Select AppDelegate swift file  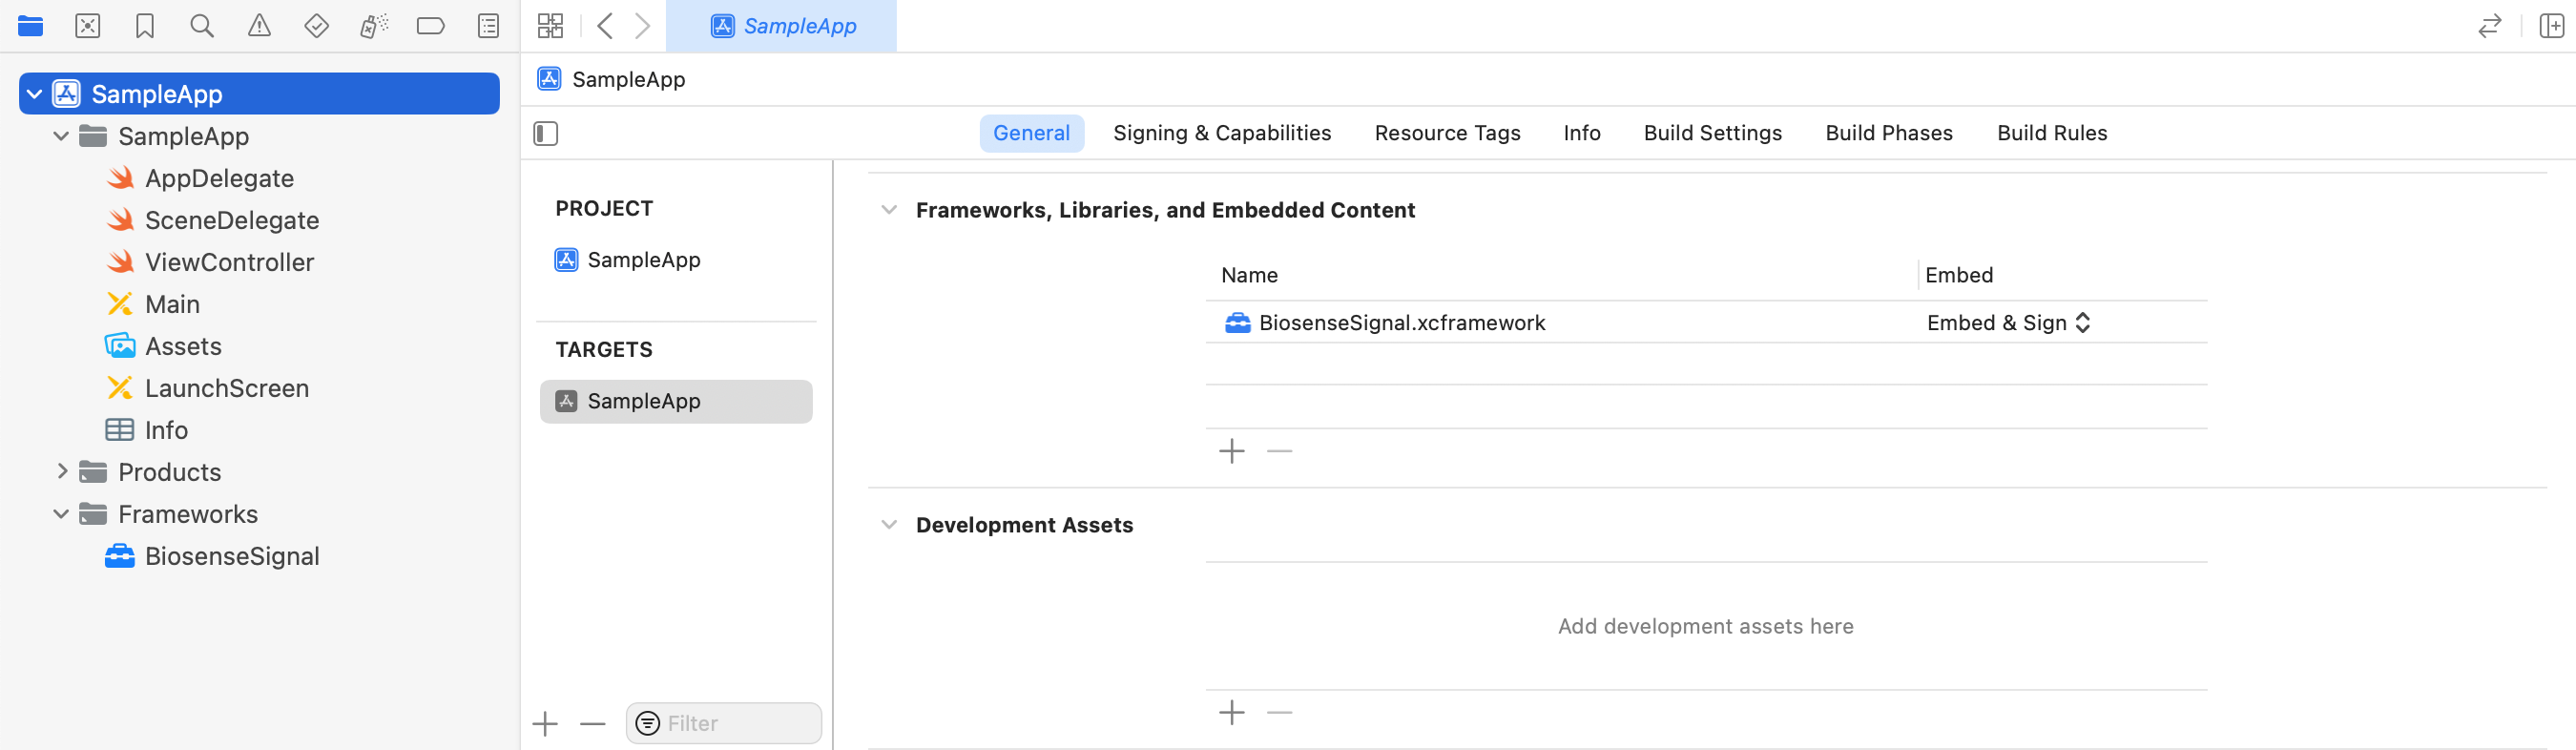point(219,178)
